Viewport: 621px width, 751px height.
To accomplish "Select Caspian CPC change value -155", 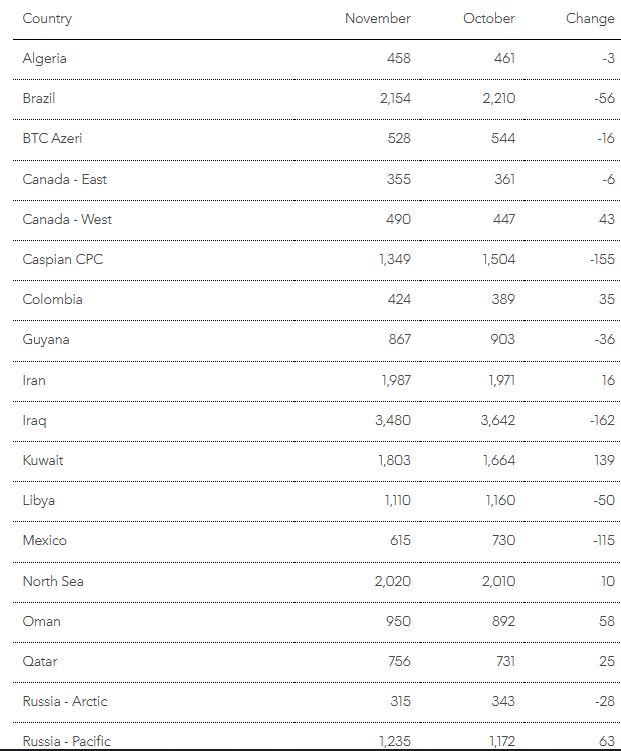I will click(x=600, y=259).
